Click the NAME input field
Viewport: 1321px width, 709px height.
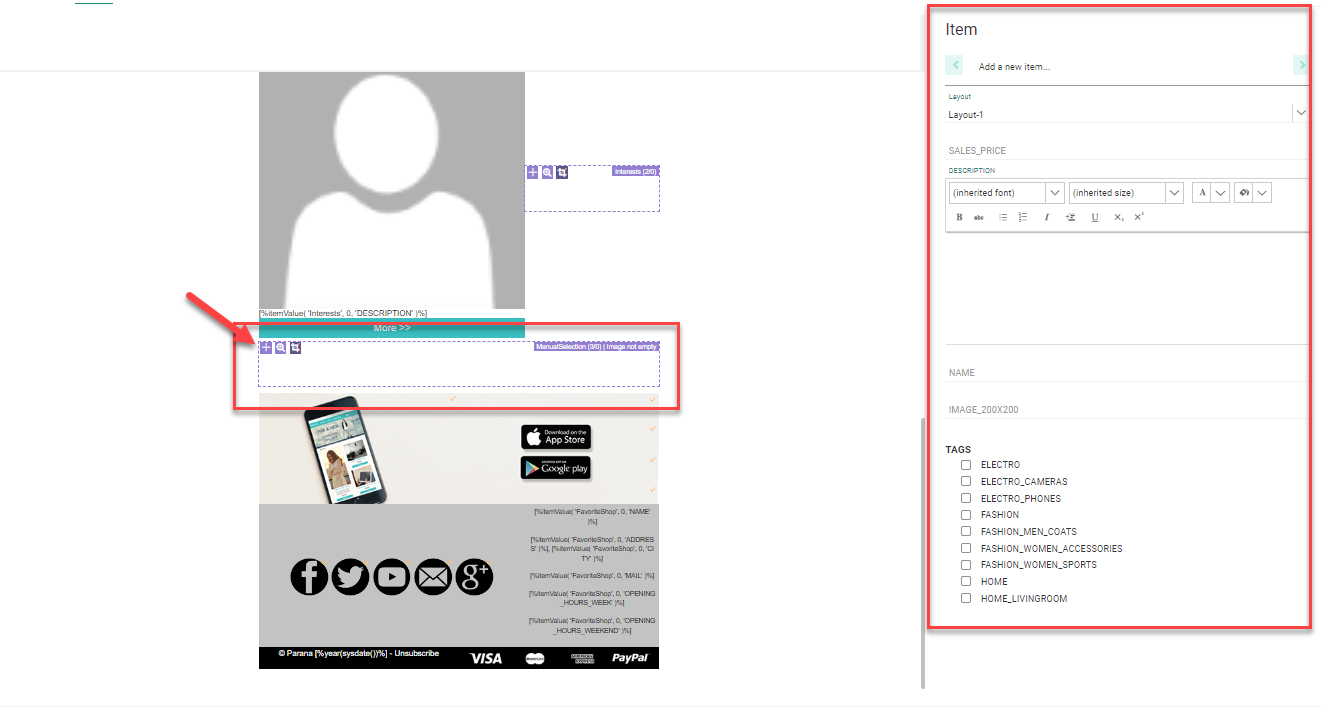[1127, 372]
